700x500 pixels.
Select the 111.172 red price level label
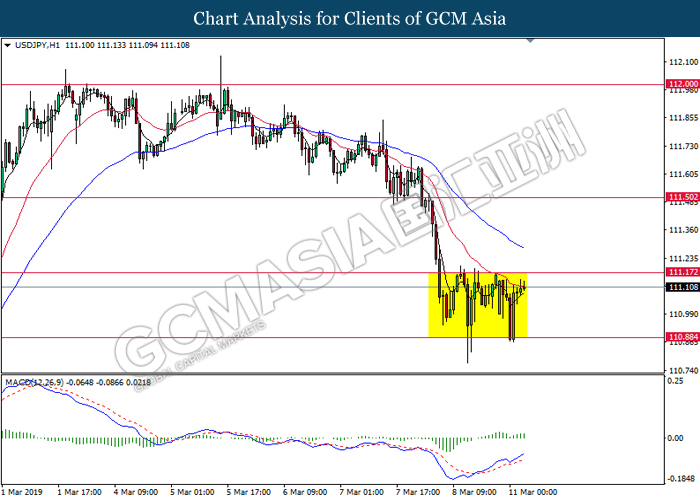tap(682, 272)
